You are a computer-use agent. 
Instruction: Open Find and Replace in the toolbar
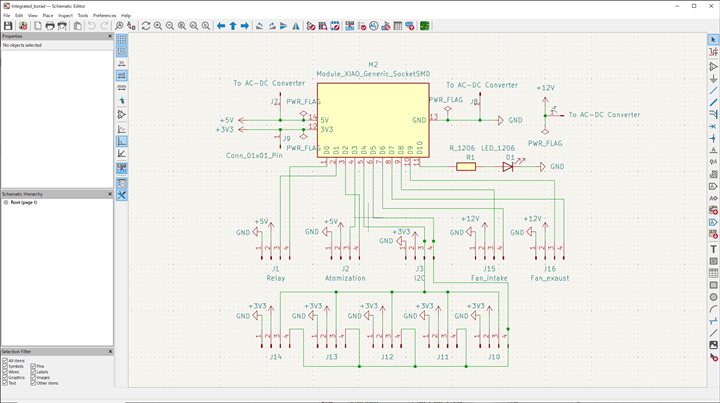click(131, 26)
